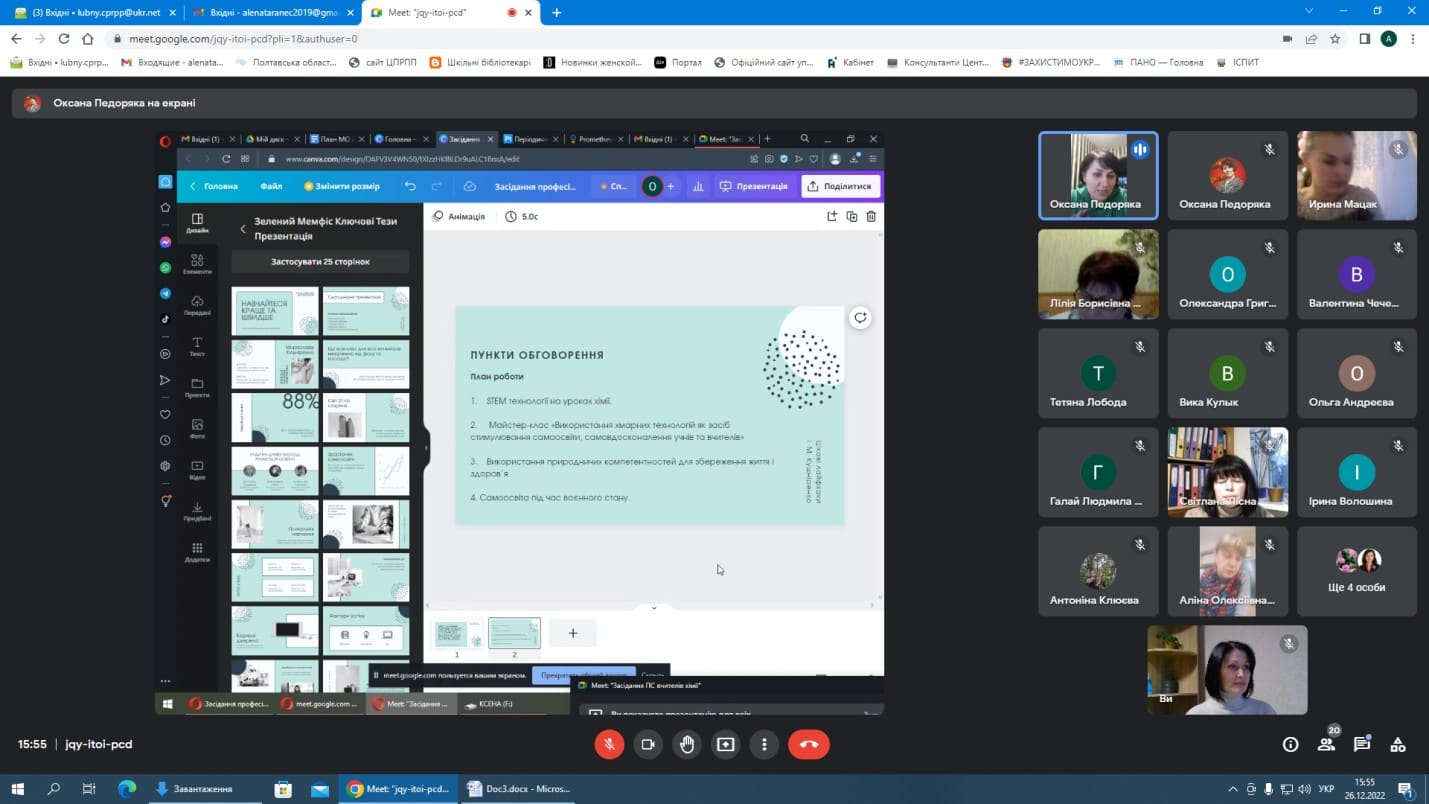
Task: Select the speaking Оксана Педоряка video tile
Action: coord(1098,176)
